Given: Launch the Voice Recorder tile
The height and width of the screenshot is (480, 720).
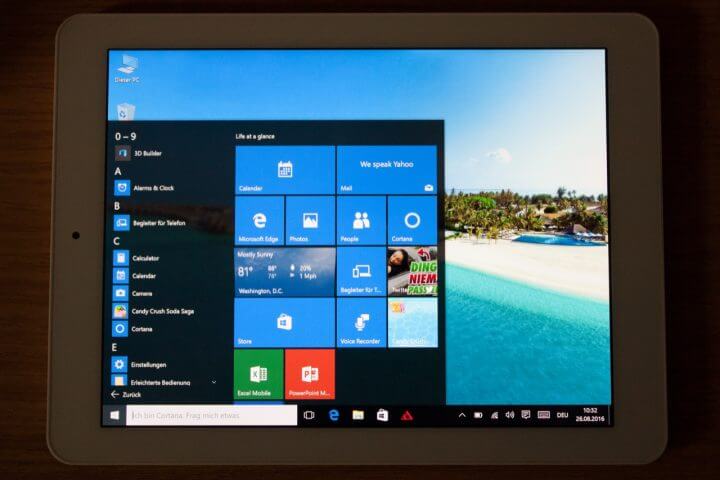Looking at the screenshot, I should point(361,323).
